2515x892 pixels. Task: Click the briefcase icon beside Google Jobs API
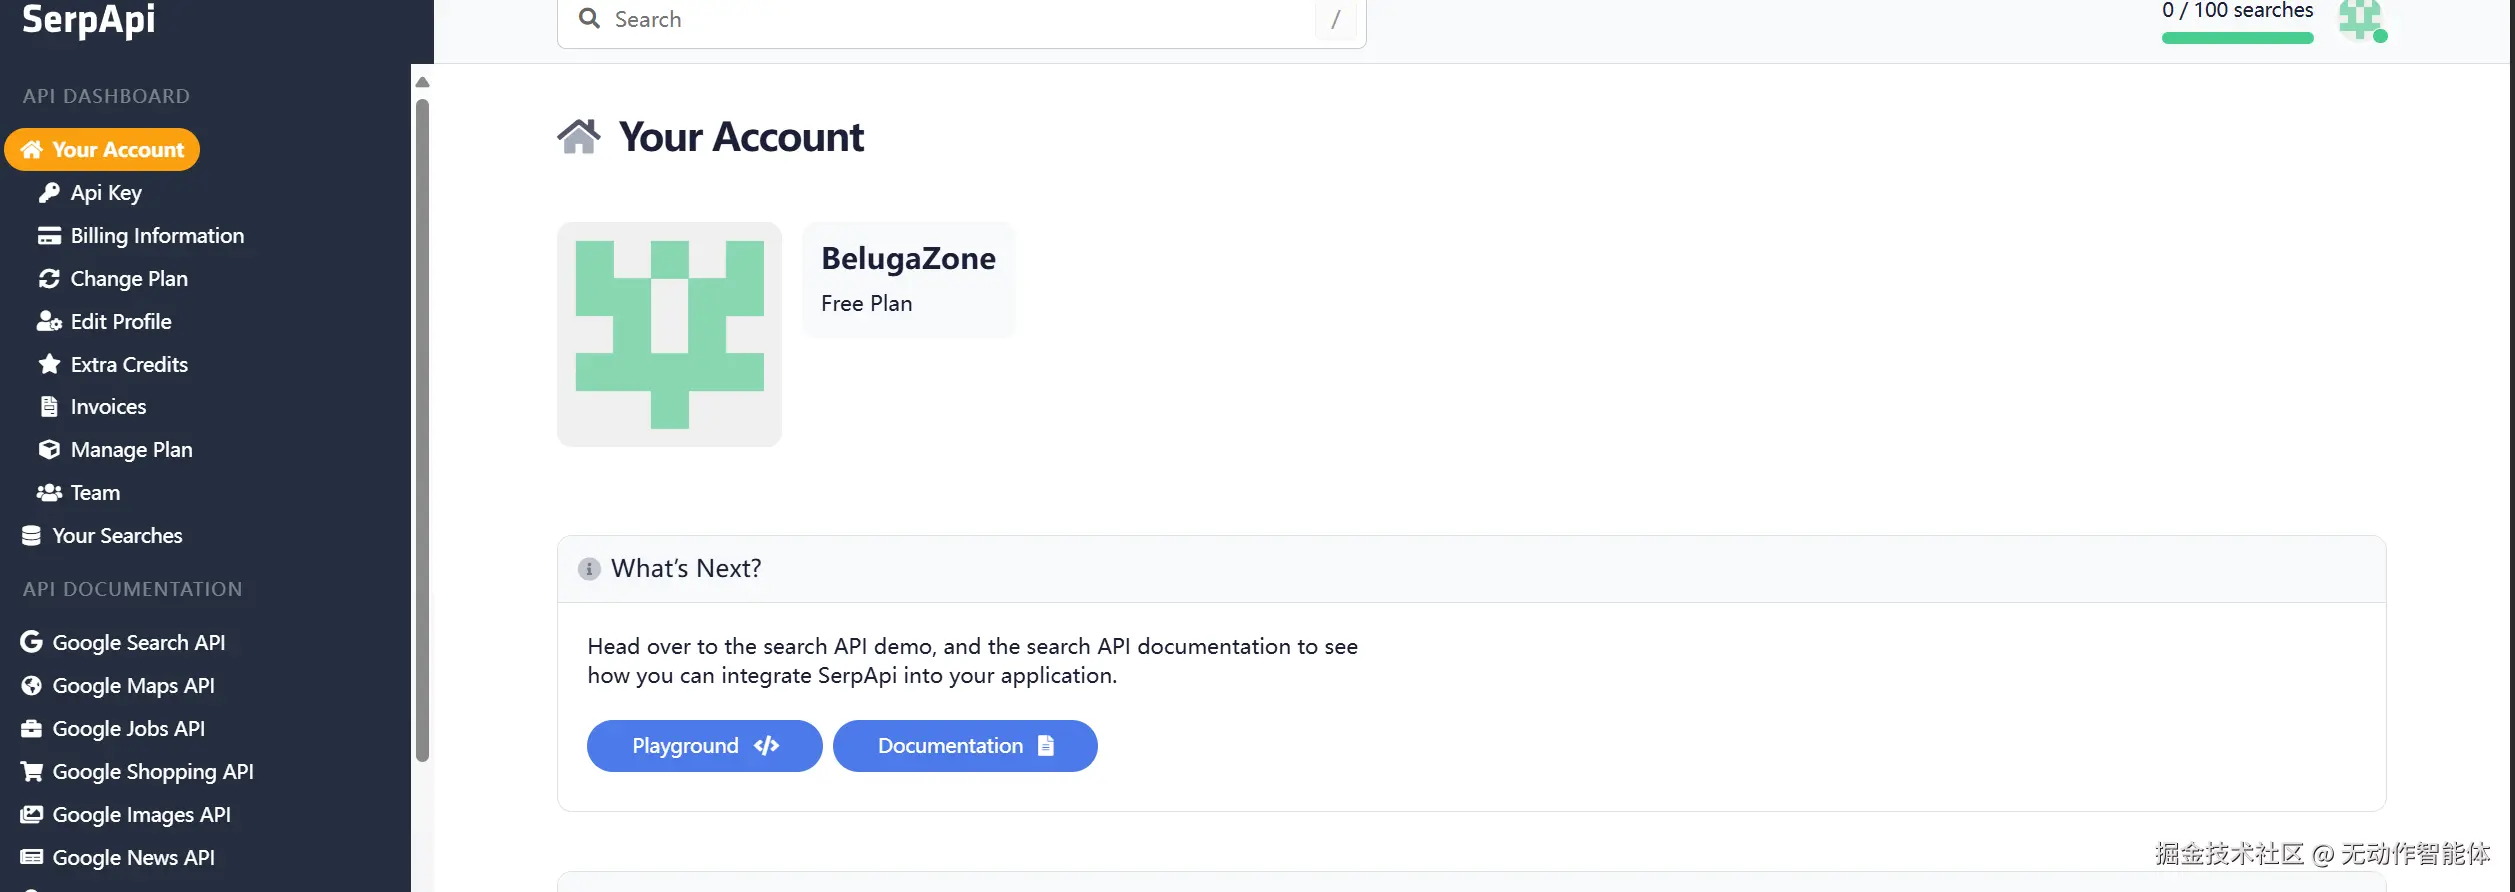pyautogui.click(x=32, y=729)
